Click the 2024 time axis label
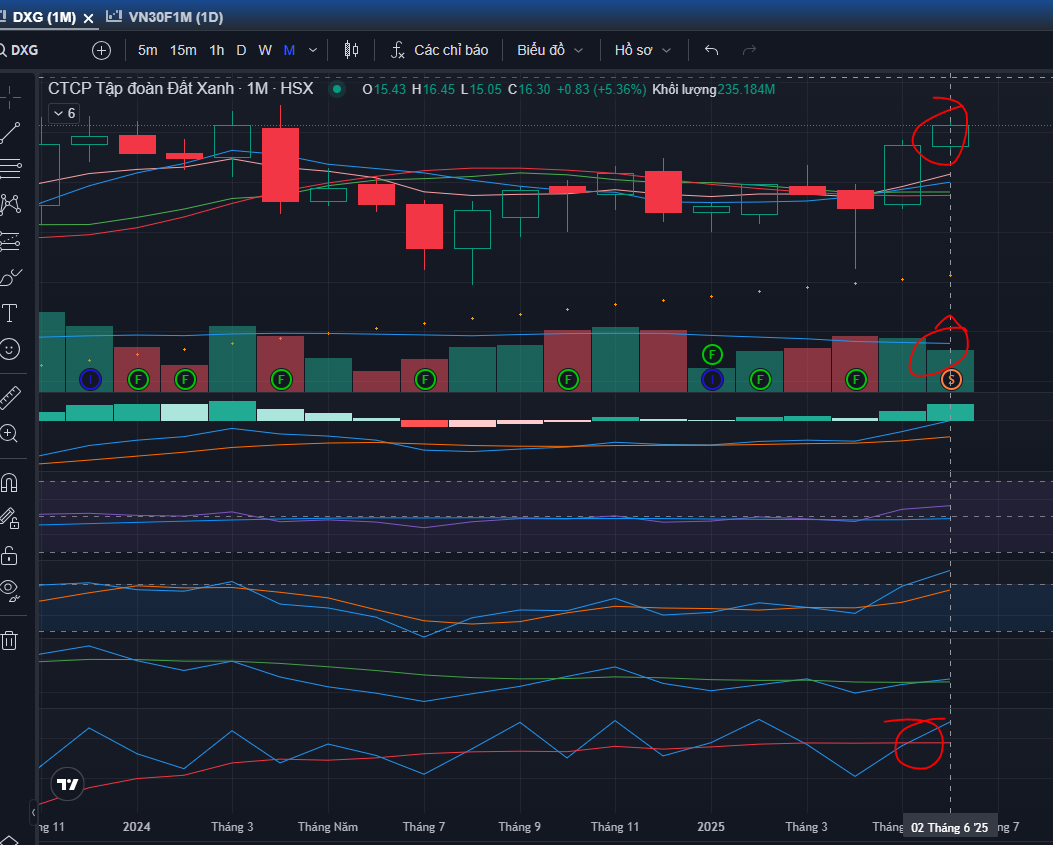The width and height of the screenshot is (1053, 845). [137, 827]
